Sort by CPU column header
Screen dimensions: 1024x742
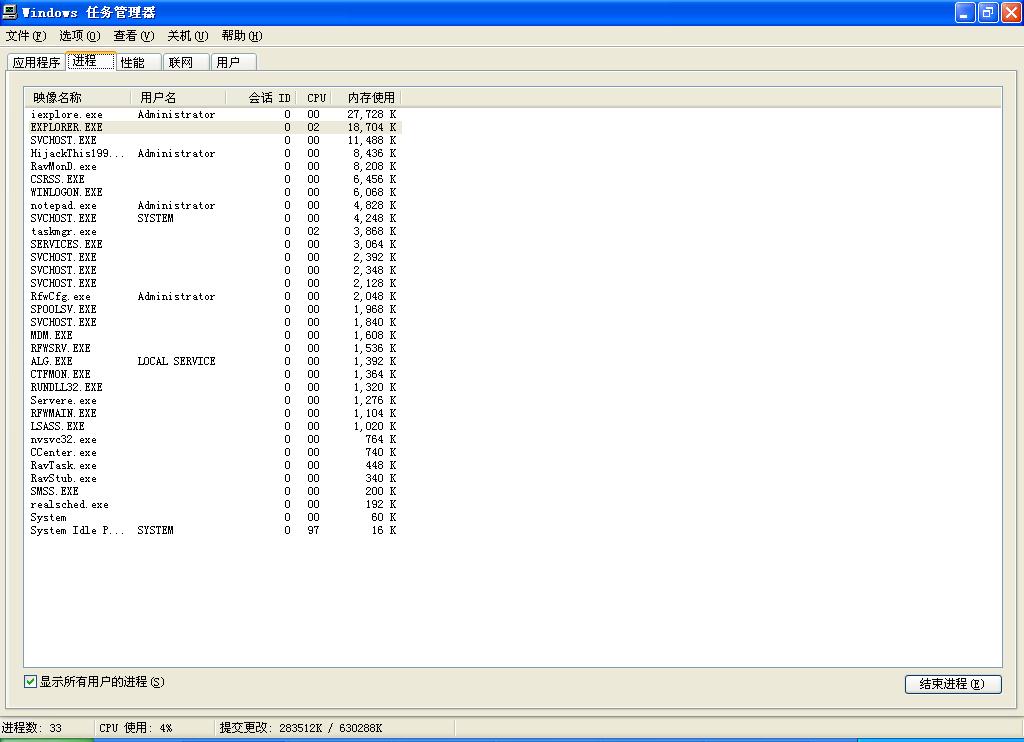tap(315, 98)
